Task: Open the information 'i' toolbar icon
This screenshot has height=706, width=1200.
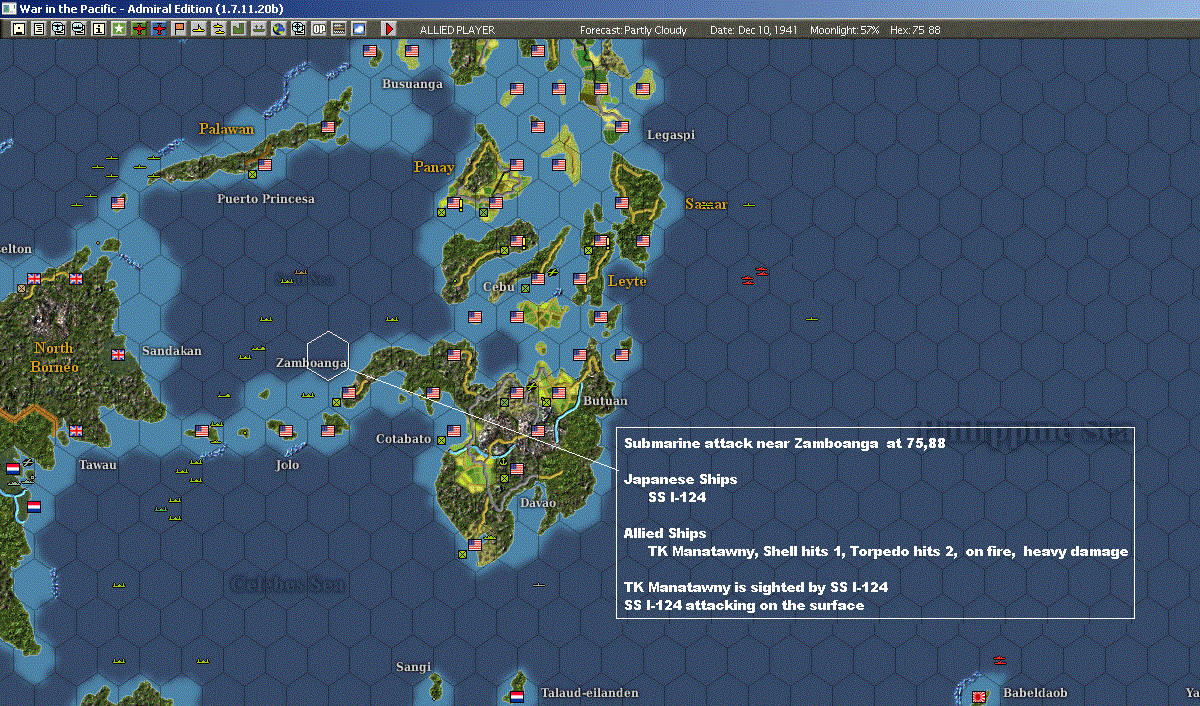Action: pos(98,29)
